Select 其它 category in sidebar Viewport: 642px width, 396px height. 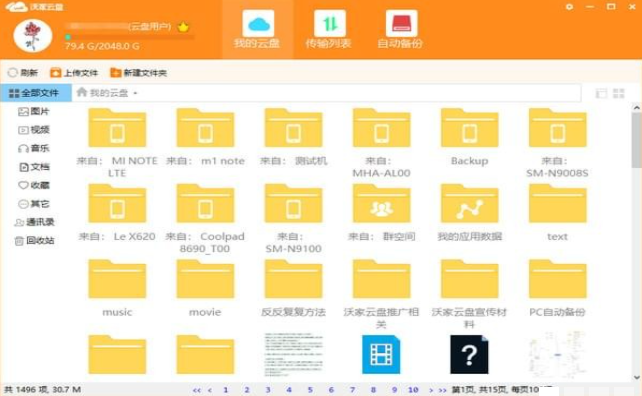(34, 204)
